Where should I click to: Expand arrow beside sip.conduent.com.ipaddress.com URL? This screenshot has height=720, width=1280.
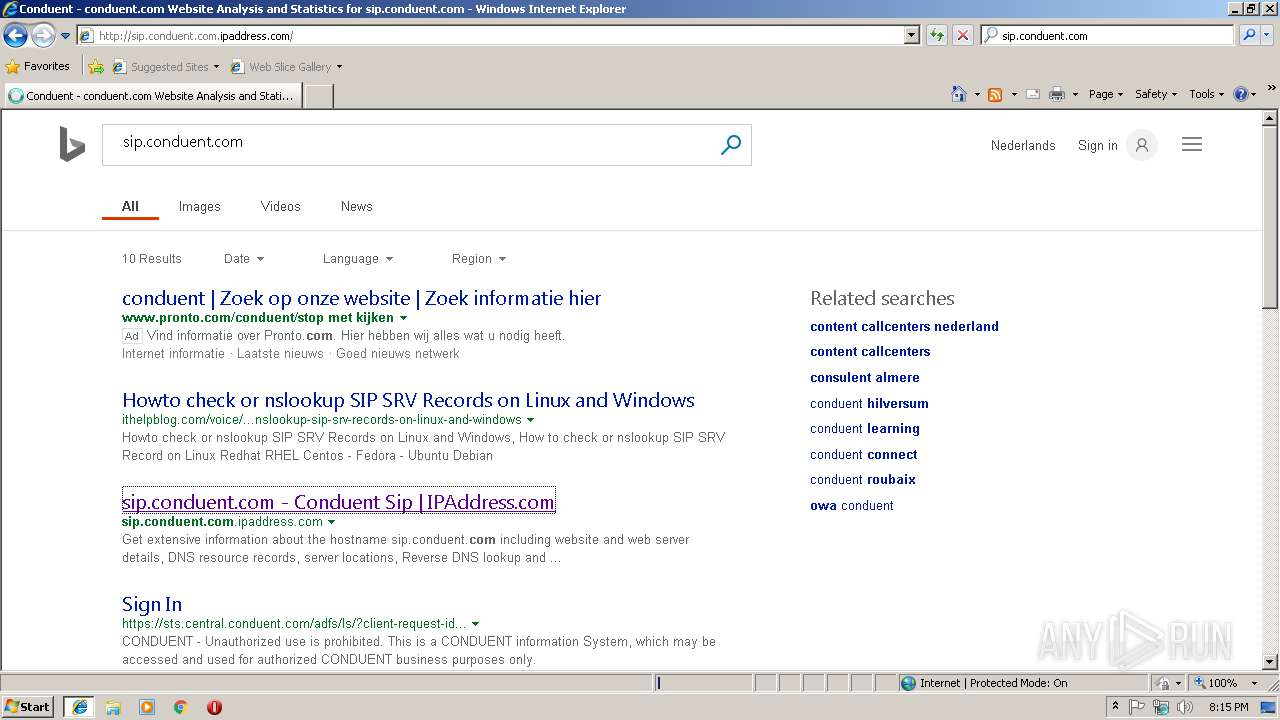tap(331, 522)
